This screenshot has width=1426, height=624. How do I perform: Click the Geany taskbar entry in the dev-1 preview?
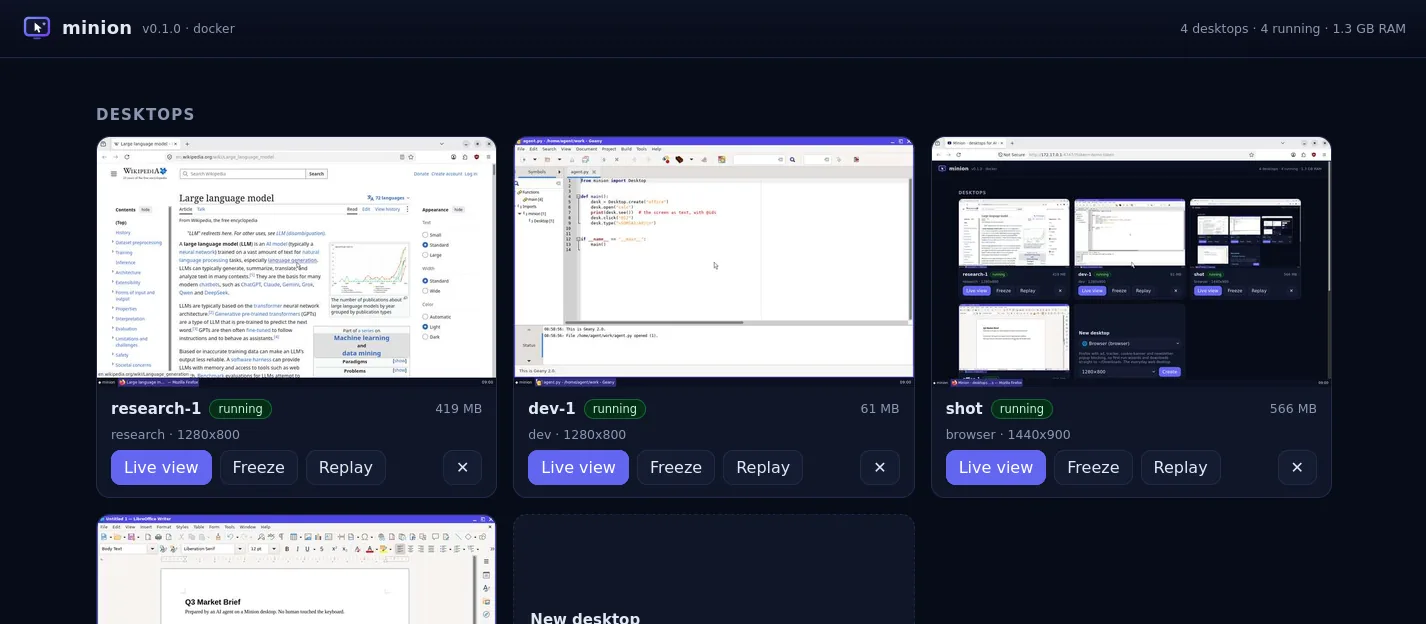(575, 382)
